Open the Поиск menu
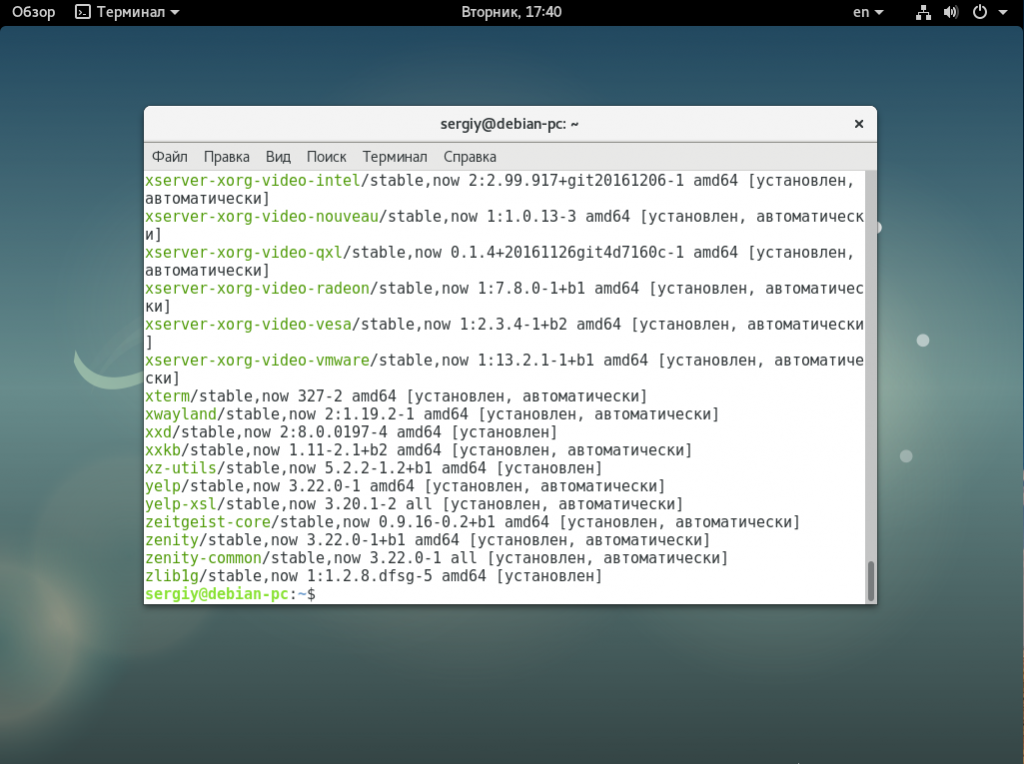 (x=326, y=157)
